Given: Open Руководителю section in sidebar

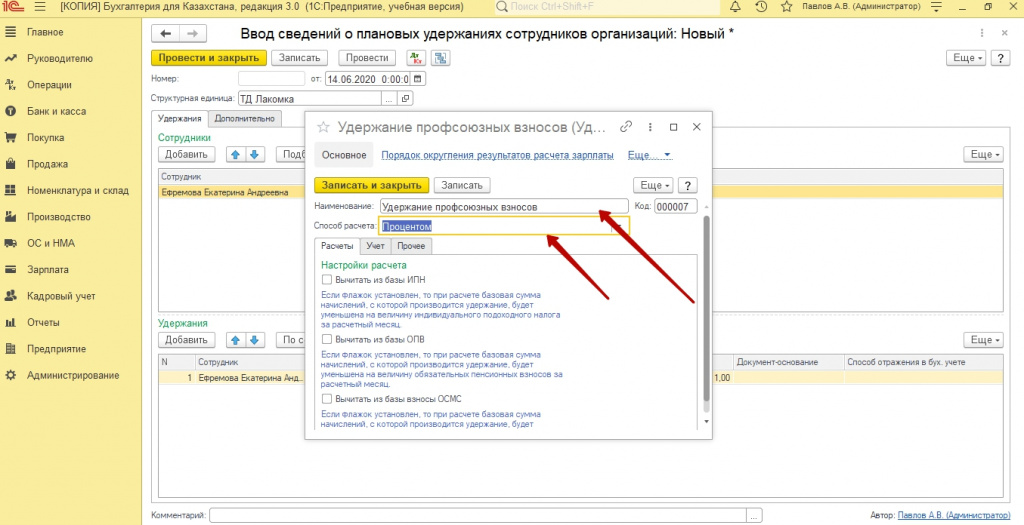Looking at the screenshot, I should point(59,58).
